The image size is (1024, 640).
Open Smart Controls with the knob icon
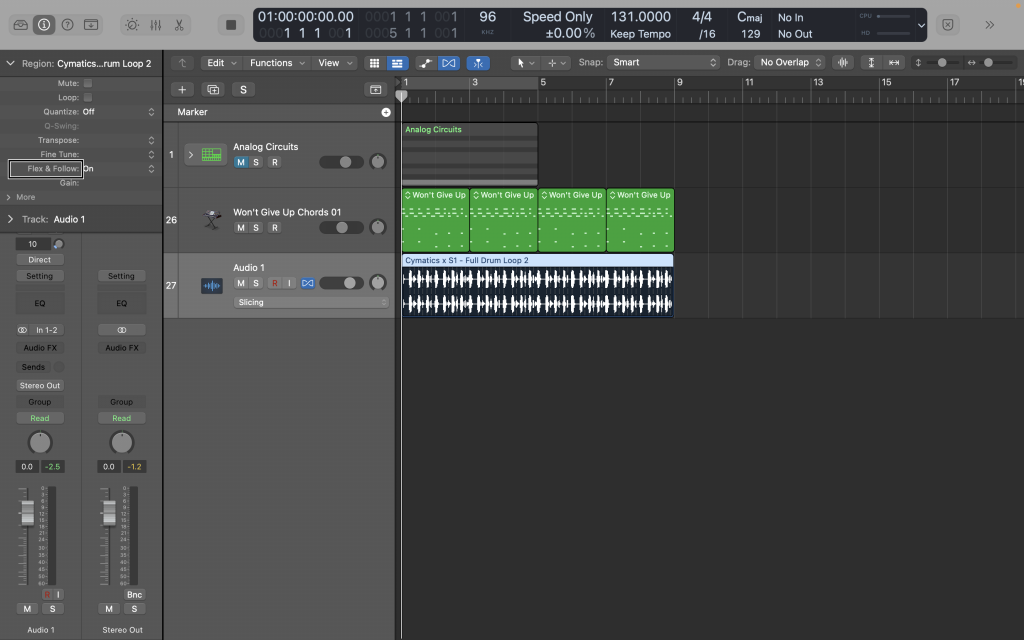click(x=131, y=23)
